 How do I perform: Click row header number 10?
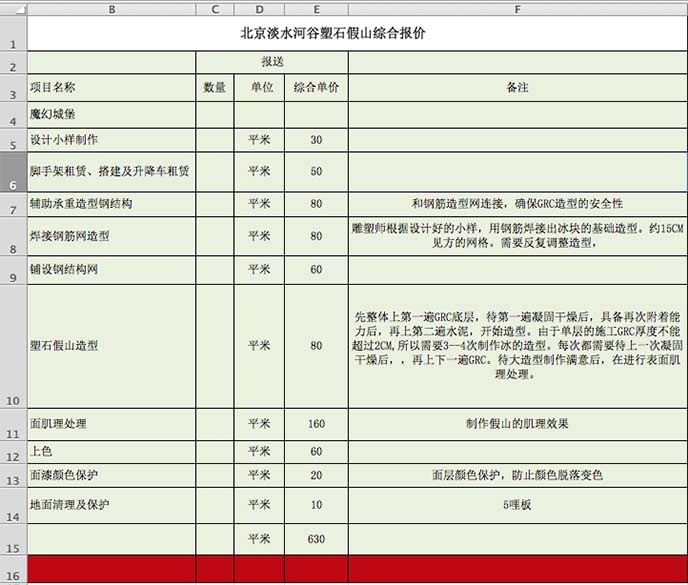13,346
